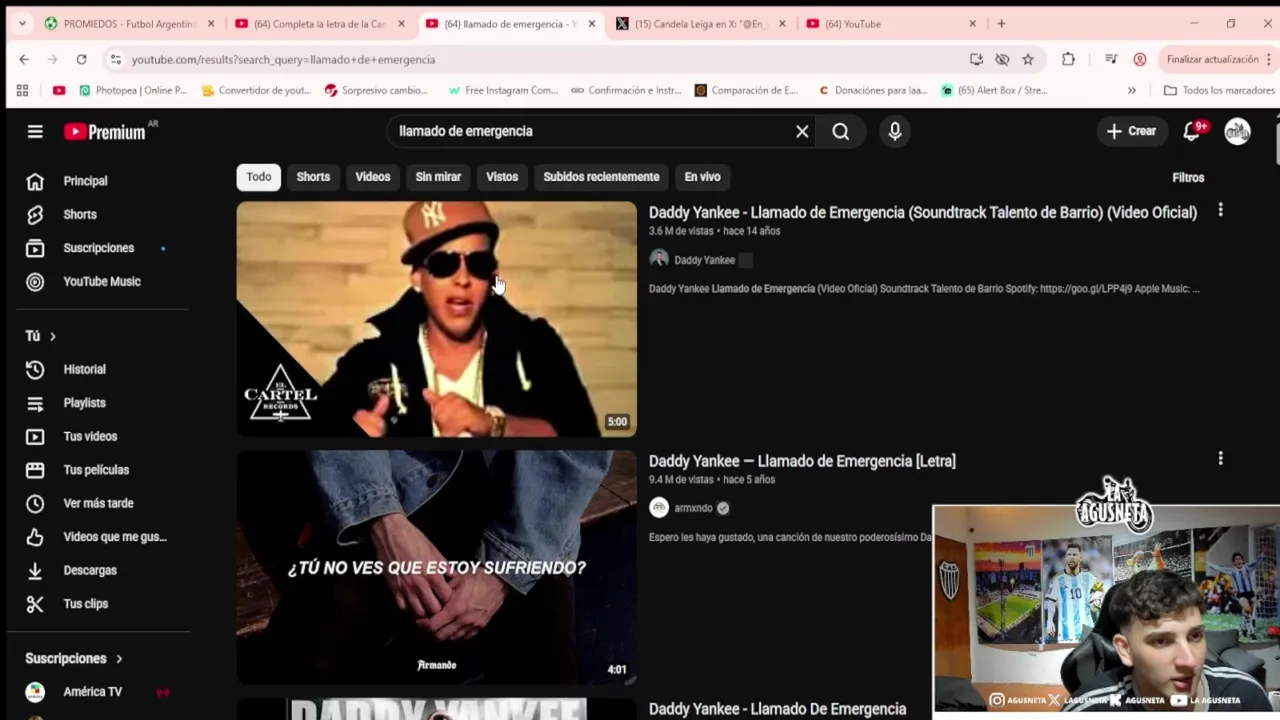
Task: Go back in browser
Action: pos(24,60)
